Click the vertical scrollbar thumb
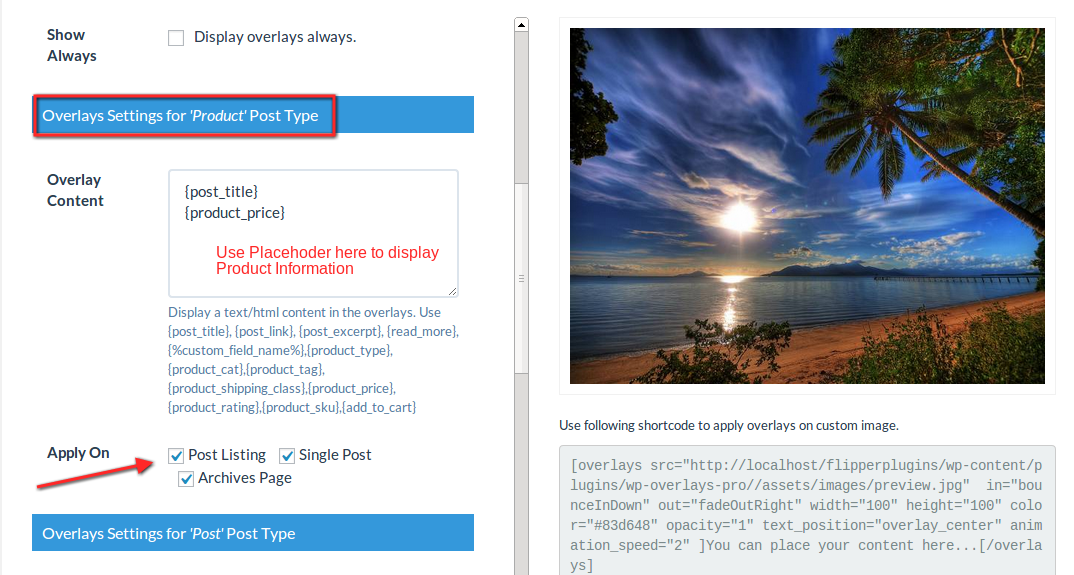 (521, 278)
